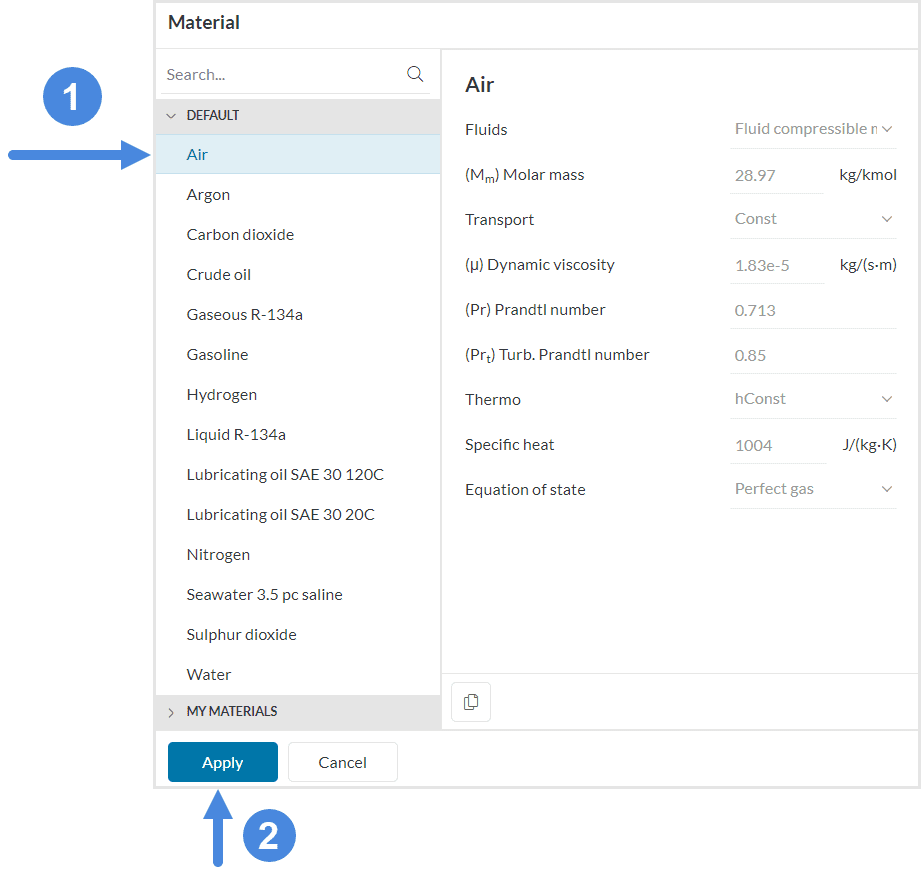Image resolution: width=921 pixels, height=875 pixels.
Task: Open the Equation of state dropdown
Action: [812, 489]
